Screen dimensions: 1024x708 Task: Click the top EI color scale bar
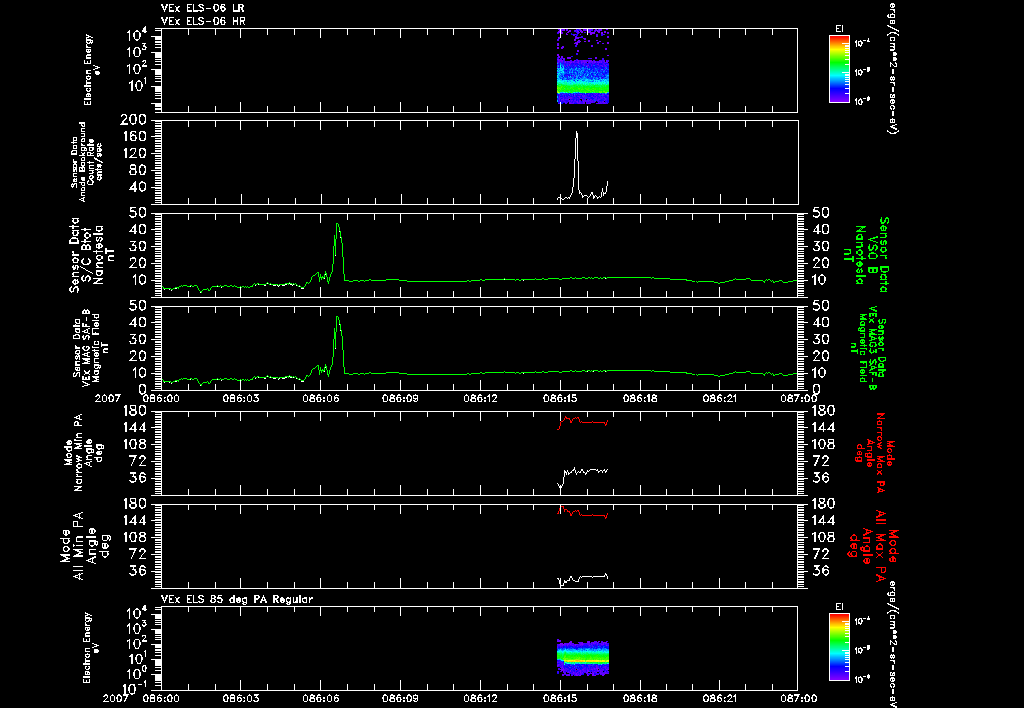(839, 69)
